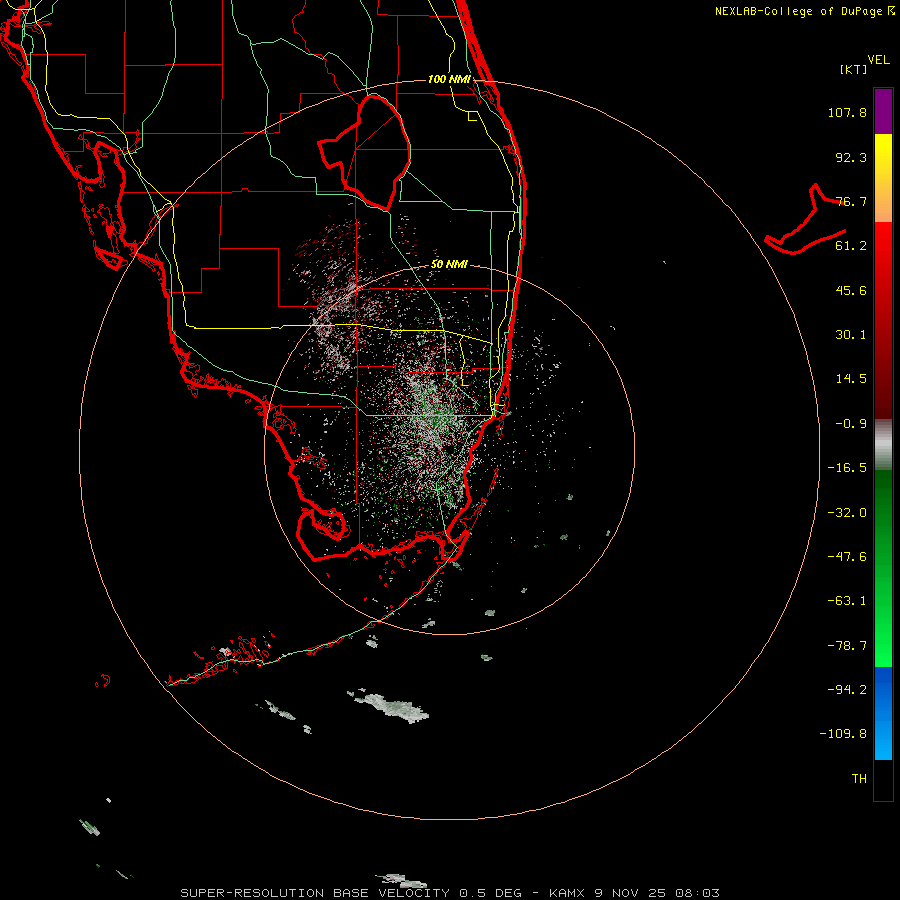Click the [KT] units label
Screen dimensions: 900x900
(854, 69)
